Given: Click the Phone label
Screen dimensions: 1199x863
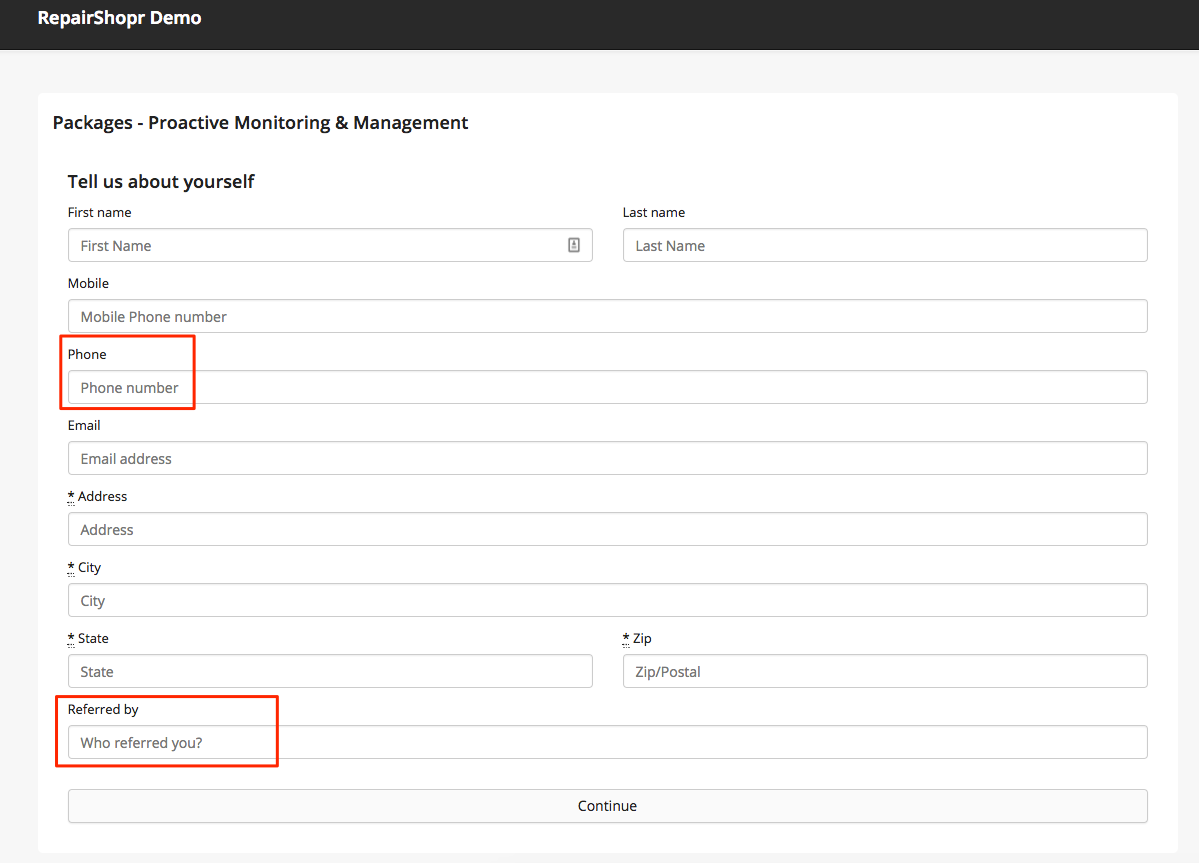Looking at the screenshot, I should point(87,355).
